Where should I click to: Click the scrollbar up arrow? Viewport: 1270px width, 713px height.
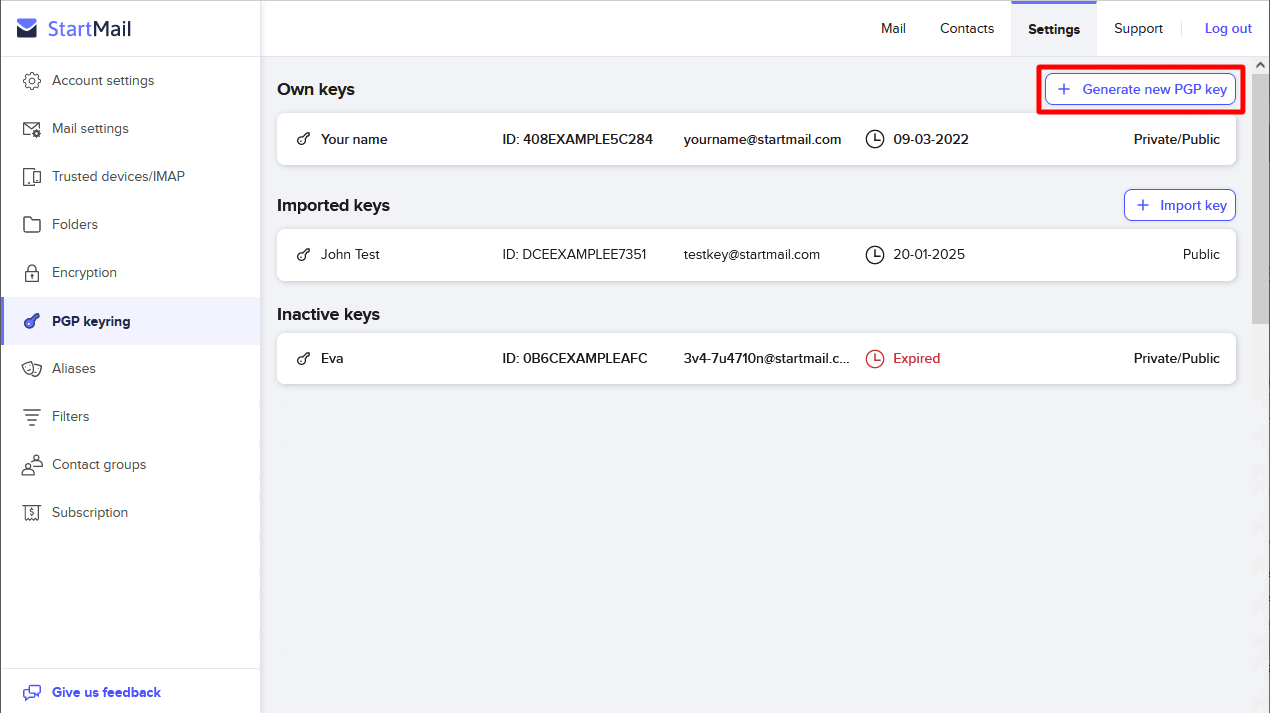[x=1261, y=64]
